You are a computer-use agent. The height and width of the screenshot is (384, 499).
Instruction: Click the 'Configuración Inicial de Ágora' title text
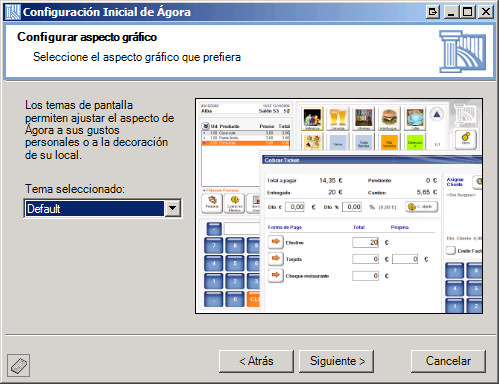[107, 12]
